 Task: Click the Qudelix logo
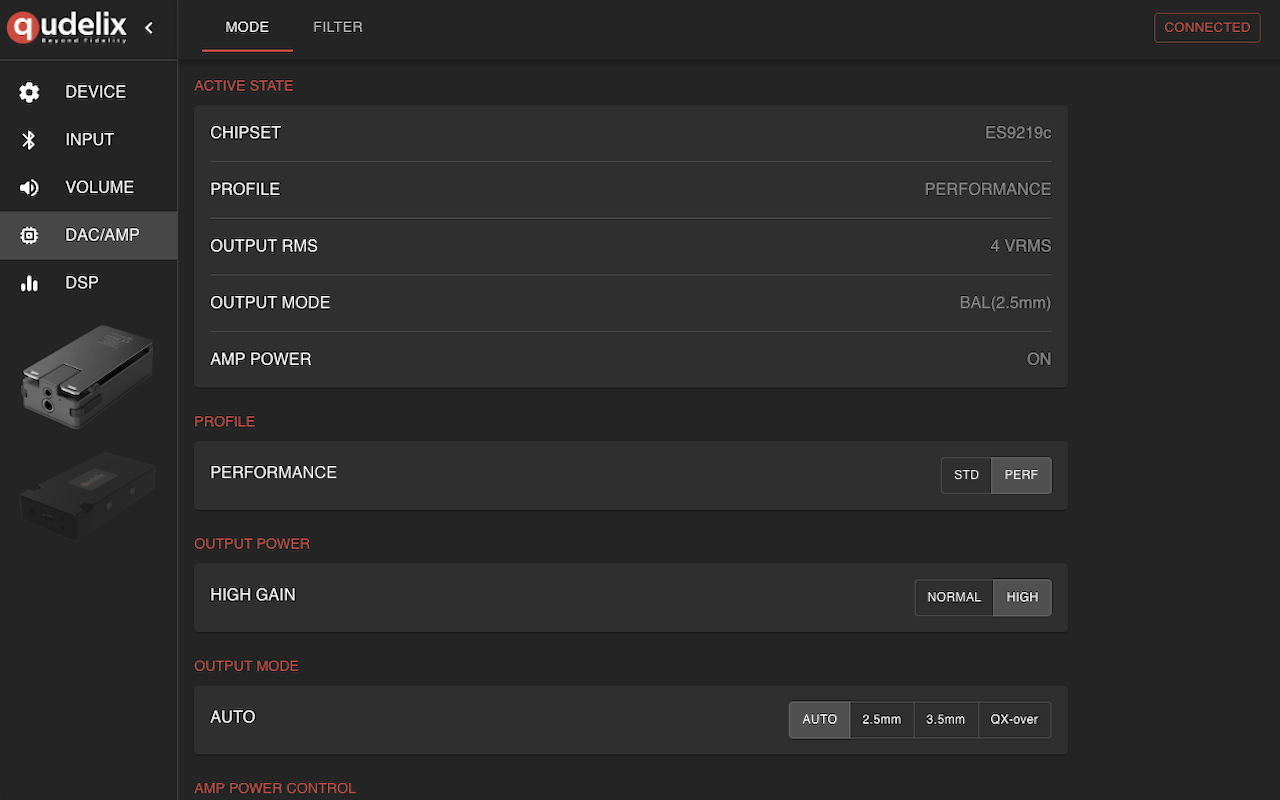tap(67, 28)
